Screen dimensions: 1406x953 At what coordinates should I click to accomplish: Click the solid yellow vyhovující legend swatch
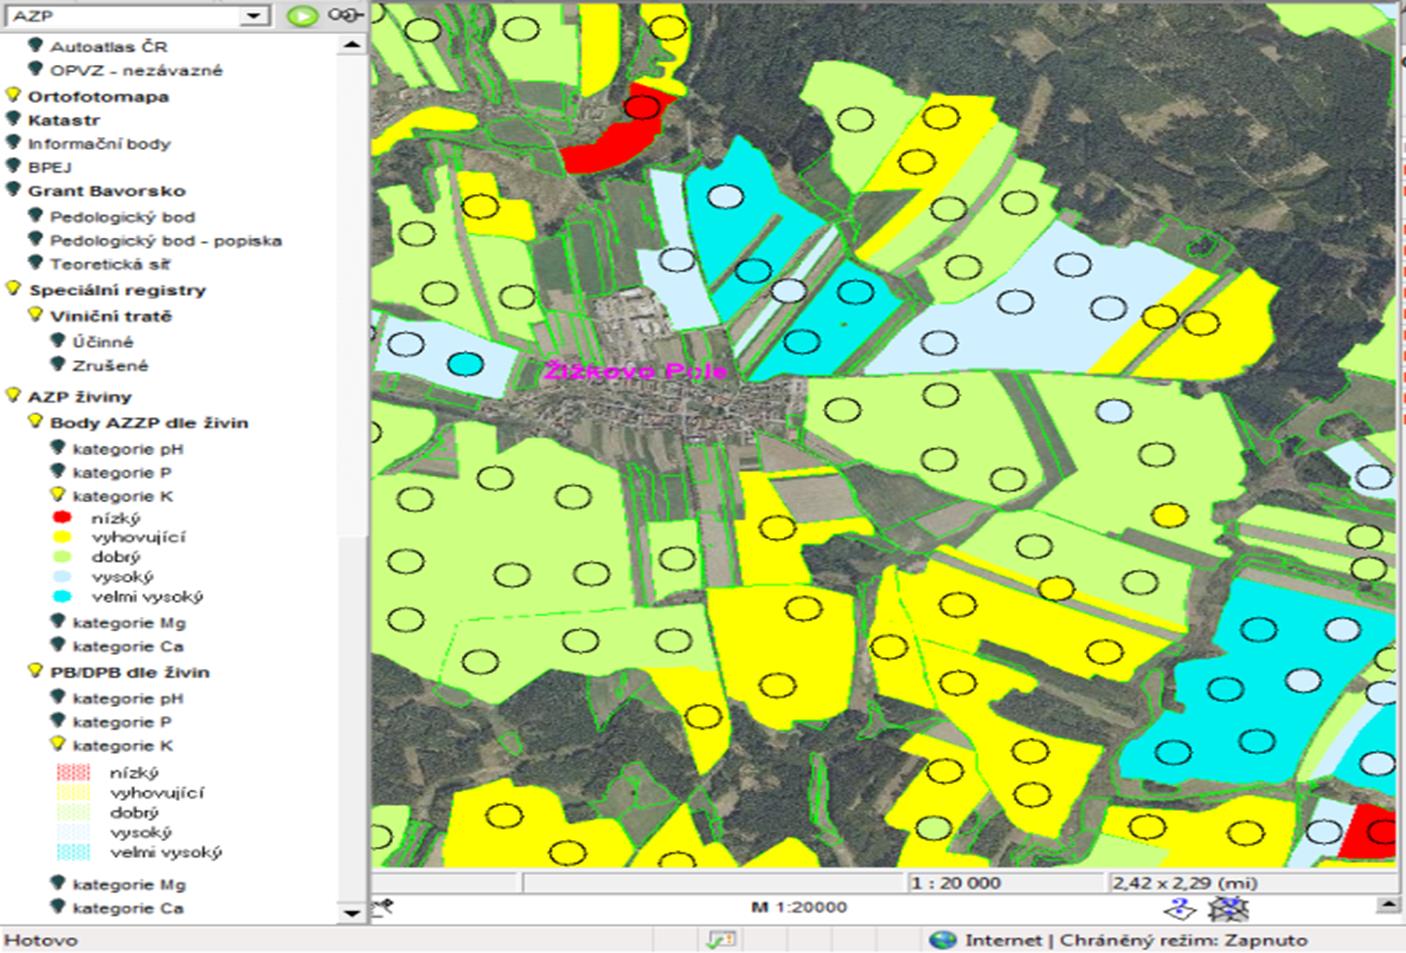62,537
